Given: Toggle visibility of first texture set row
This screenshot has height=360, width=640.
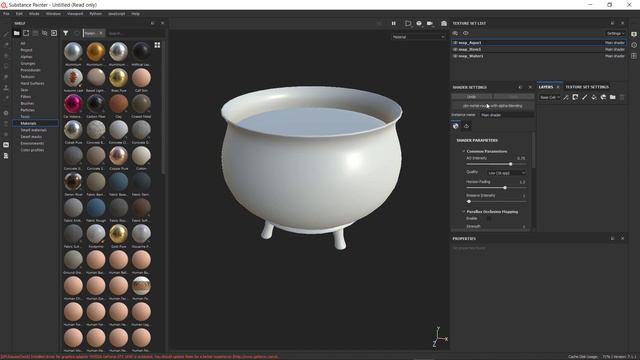Looking at the screenshot, I should [455, 42].
